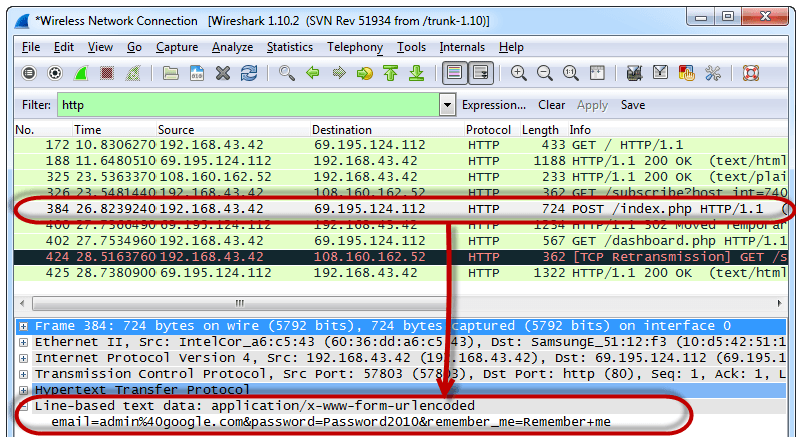The height and width of the screenshot is (437, 799).
Task: Click the Expression... button
Action: tap(493, 105)
